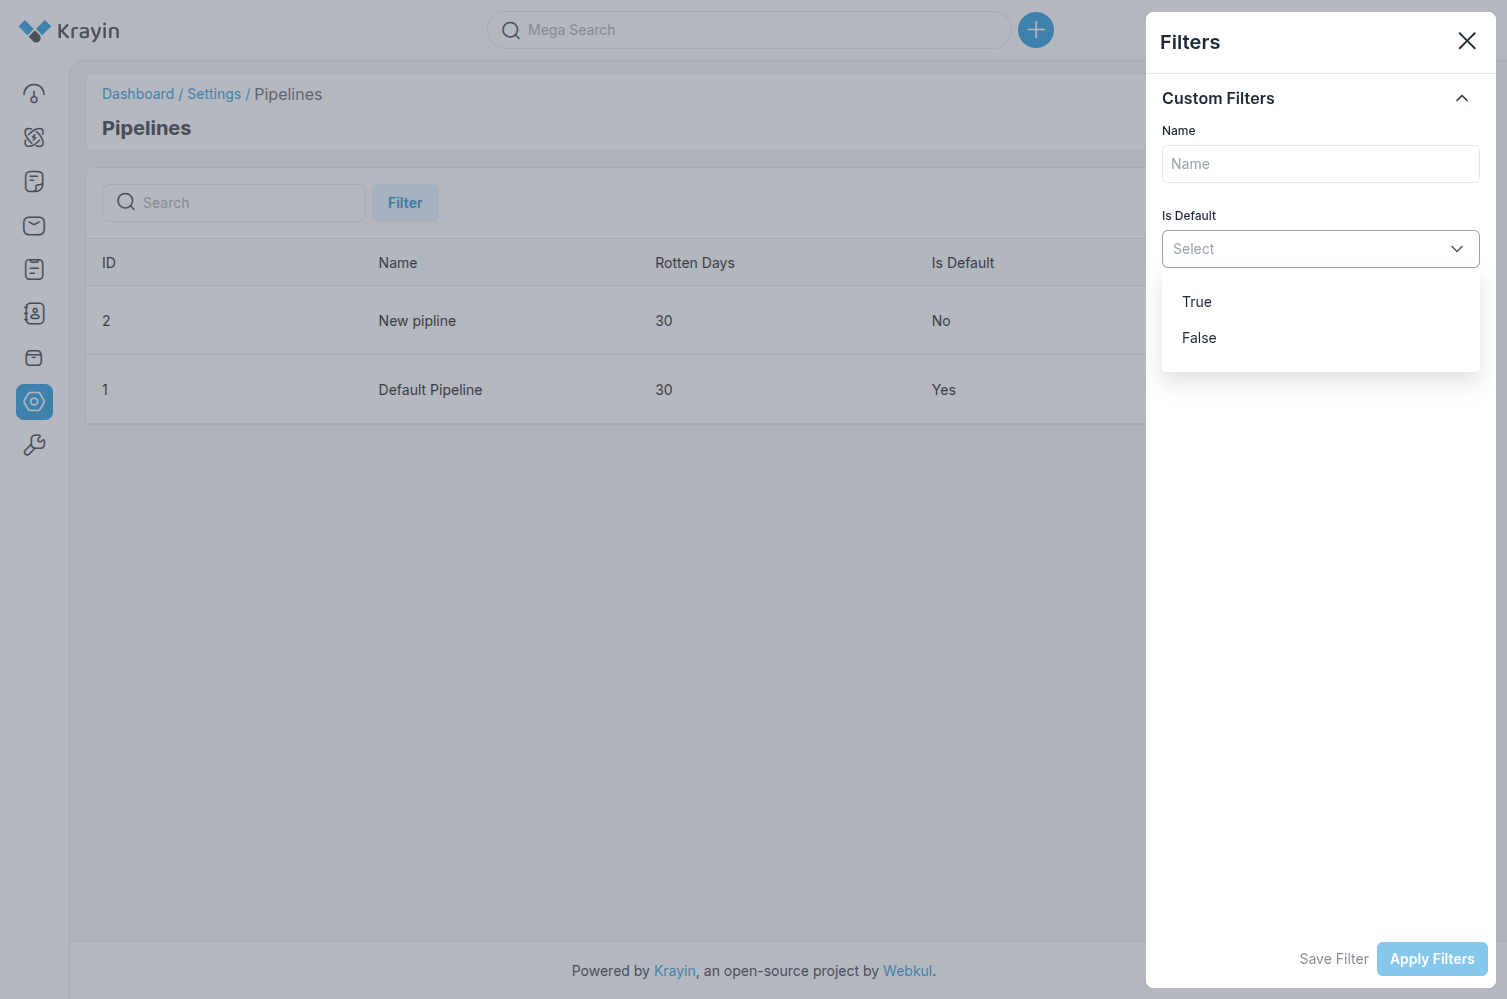Open the Webkul footer link
This screenshot has width=1507, height=999.
coord(908,971)
